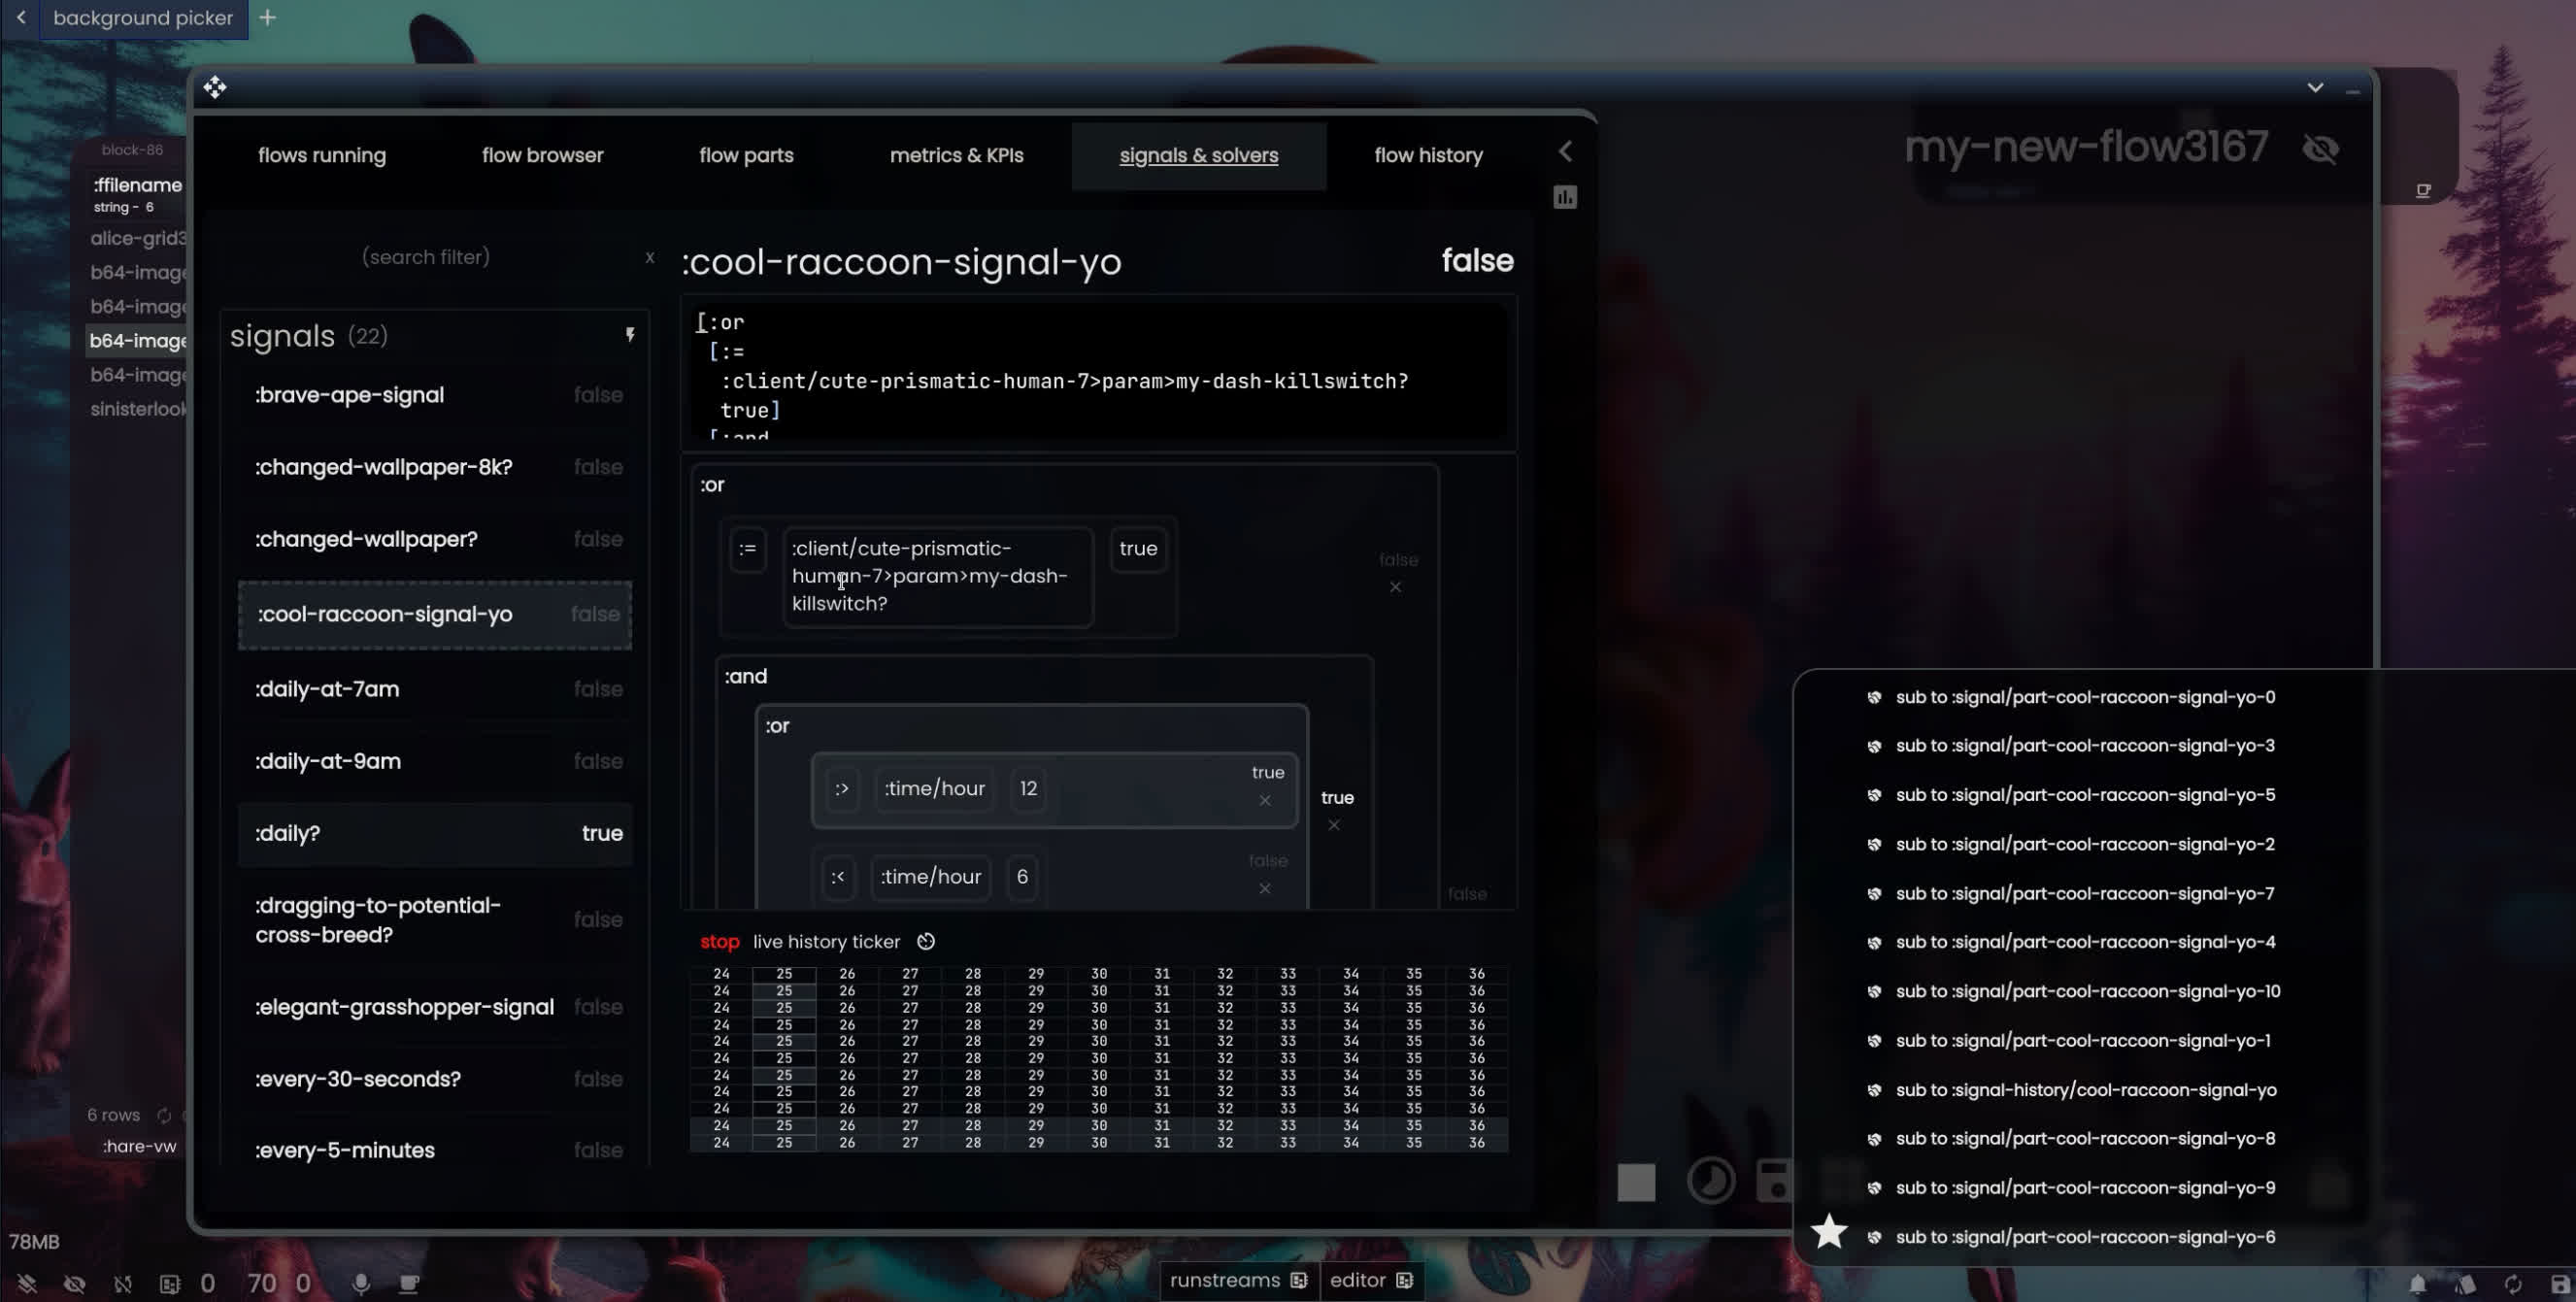Toggle the sync-disabled icon in bottom bar

point(123,1283)
